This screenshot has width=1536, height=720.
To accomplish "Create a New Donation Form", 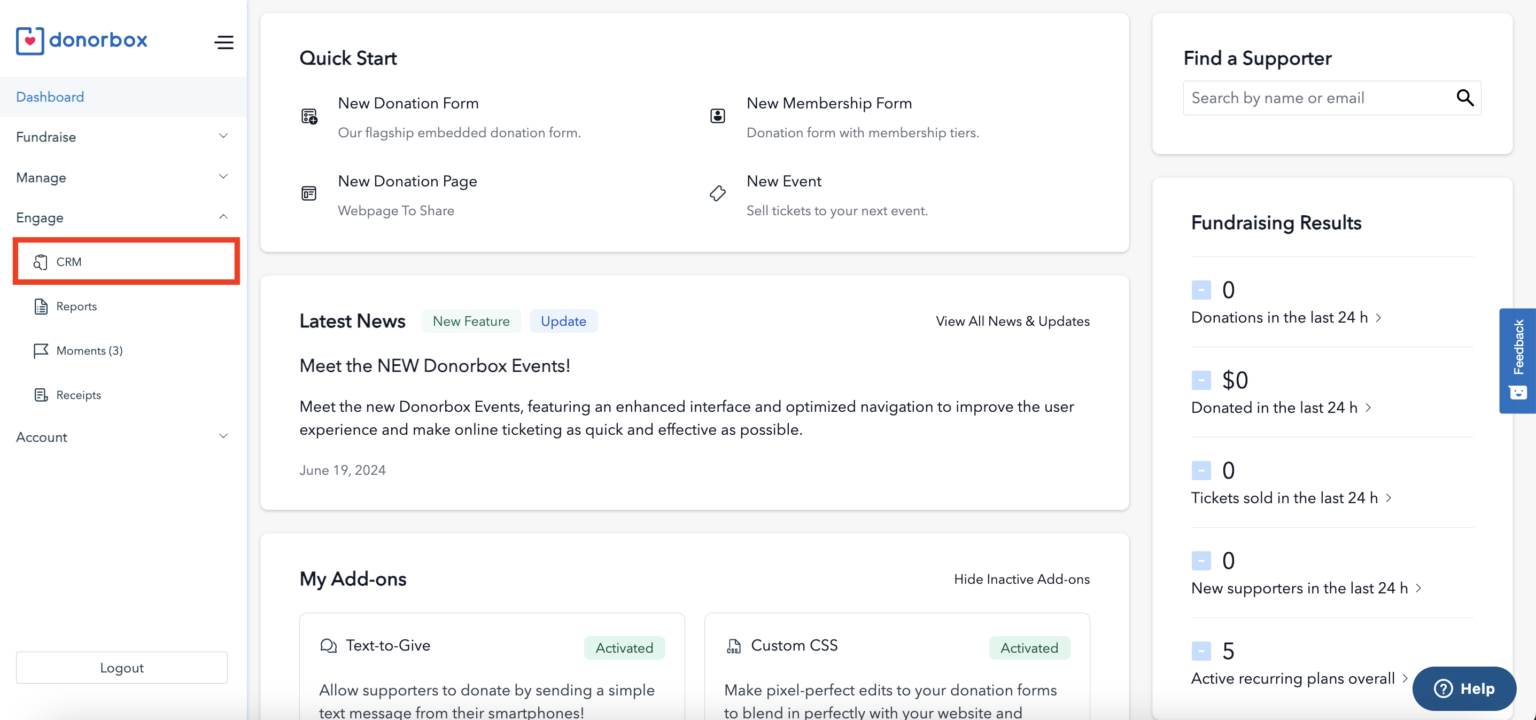I will (408, 103).
